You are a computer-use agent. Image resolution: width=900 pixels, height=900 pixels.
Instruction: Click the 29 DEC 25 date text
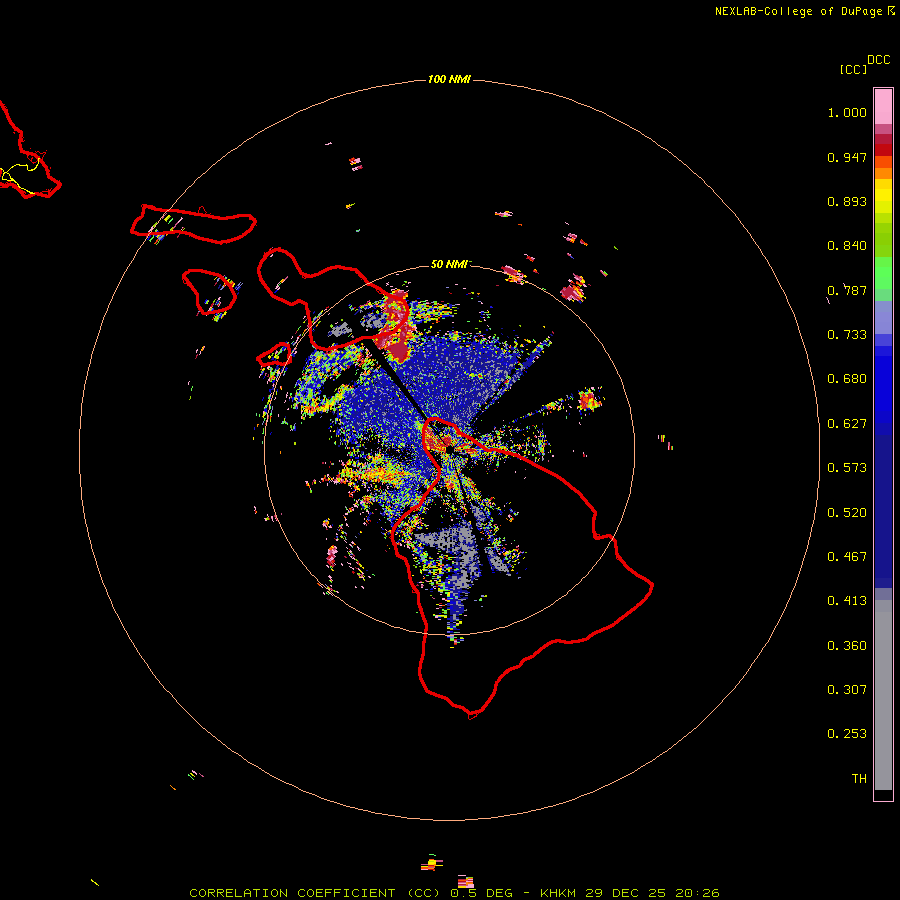point(625,893)
